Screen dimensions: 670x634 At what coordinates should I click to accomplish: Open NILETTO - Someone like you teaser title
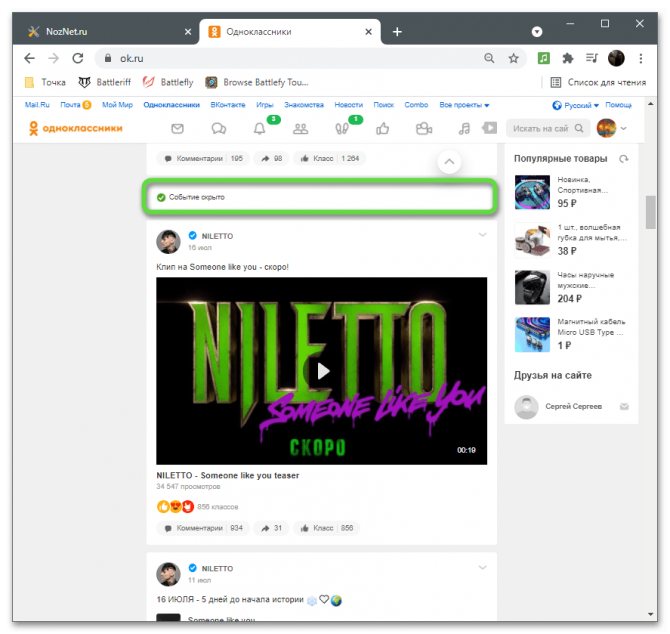[x=228, y=476]
